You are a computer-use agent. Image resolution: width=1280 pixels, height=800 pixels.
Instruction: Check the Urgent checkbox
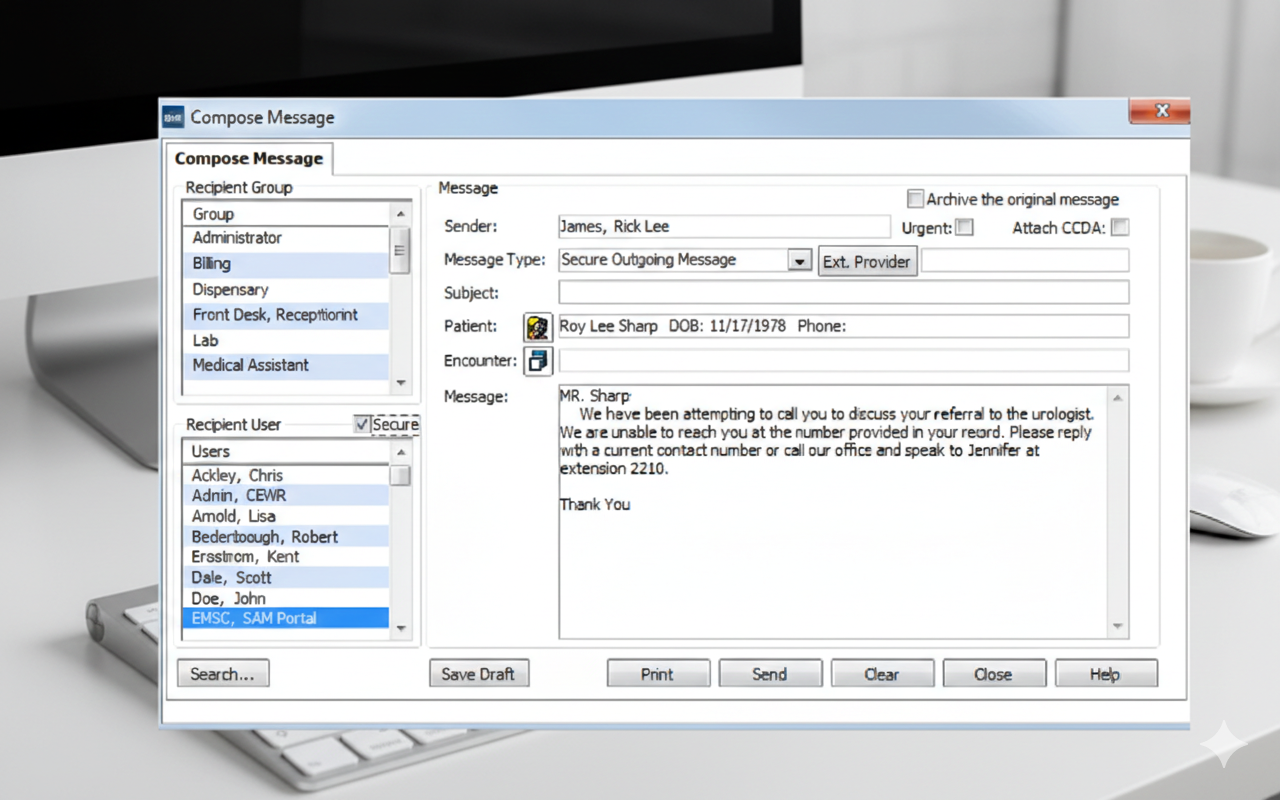(x=964, y=227)
